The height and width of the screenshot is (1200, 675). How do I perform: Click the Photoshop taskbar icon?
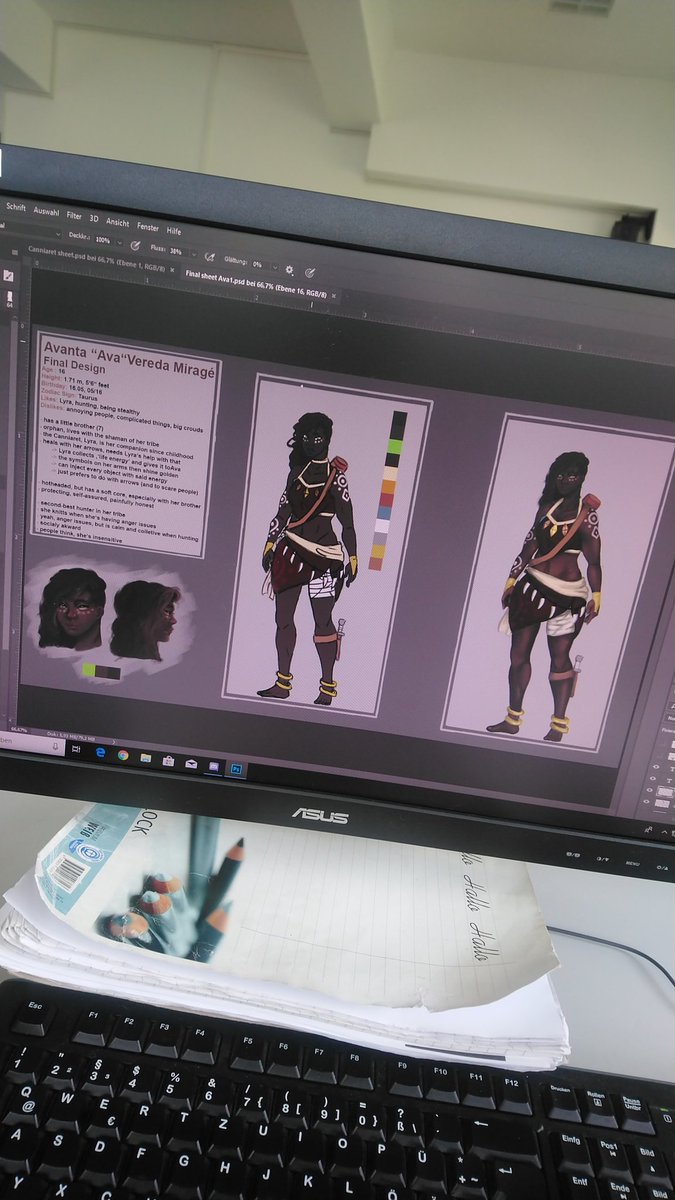236,769
